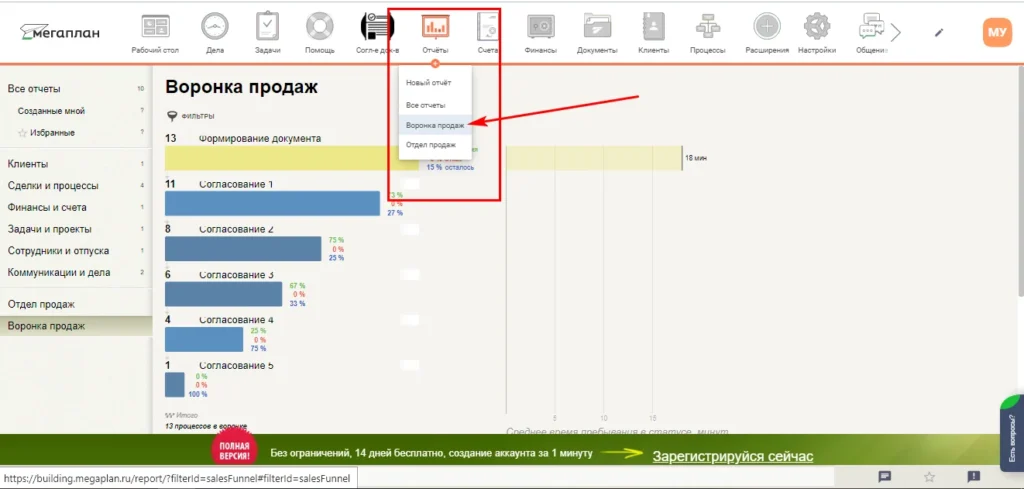
Task: Show more modules with the right chevron
Action: tap(895, 33)
